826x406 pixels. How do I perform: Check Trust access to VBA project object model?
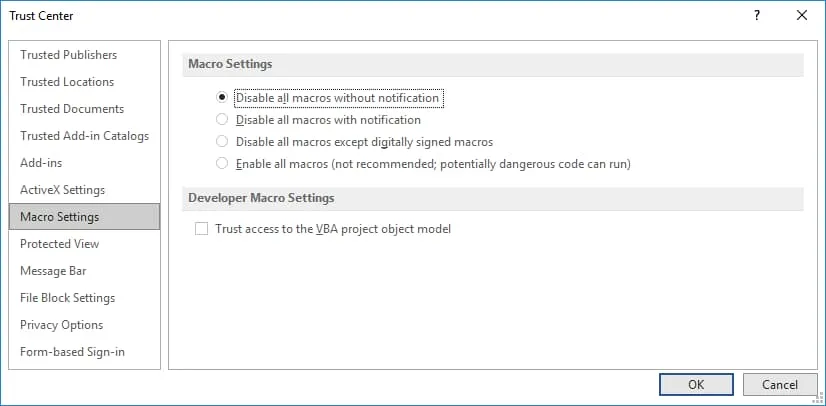(202, 229)
